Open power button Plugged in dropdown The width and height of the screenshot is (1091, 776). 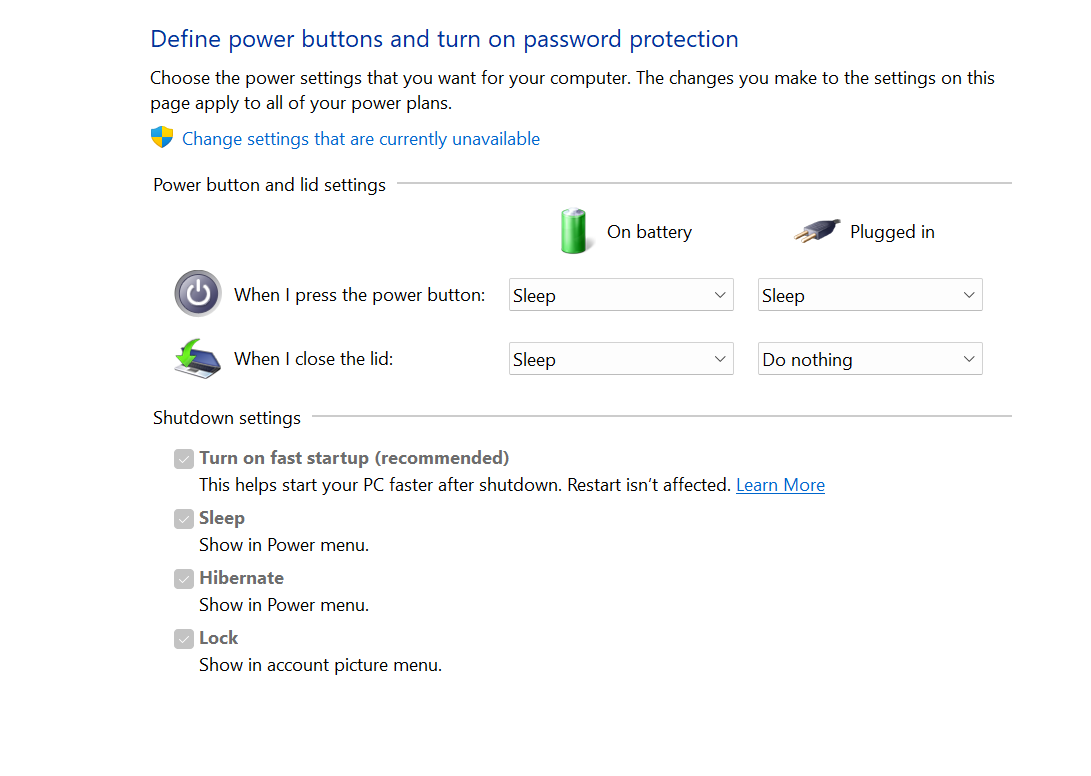pos(870,295)
